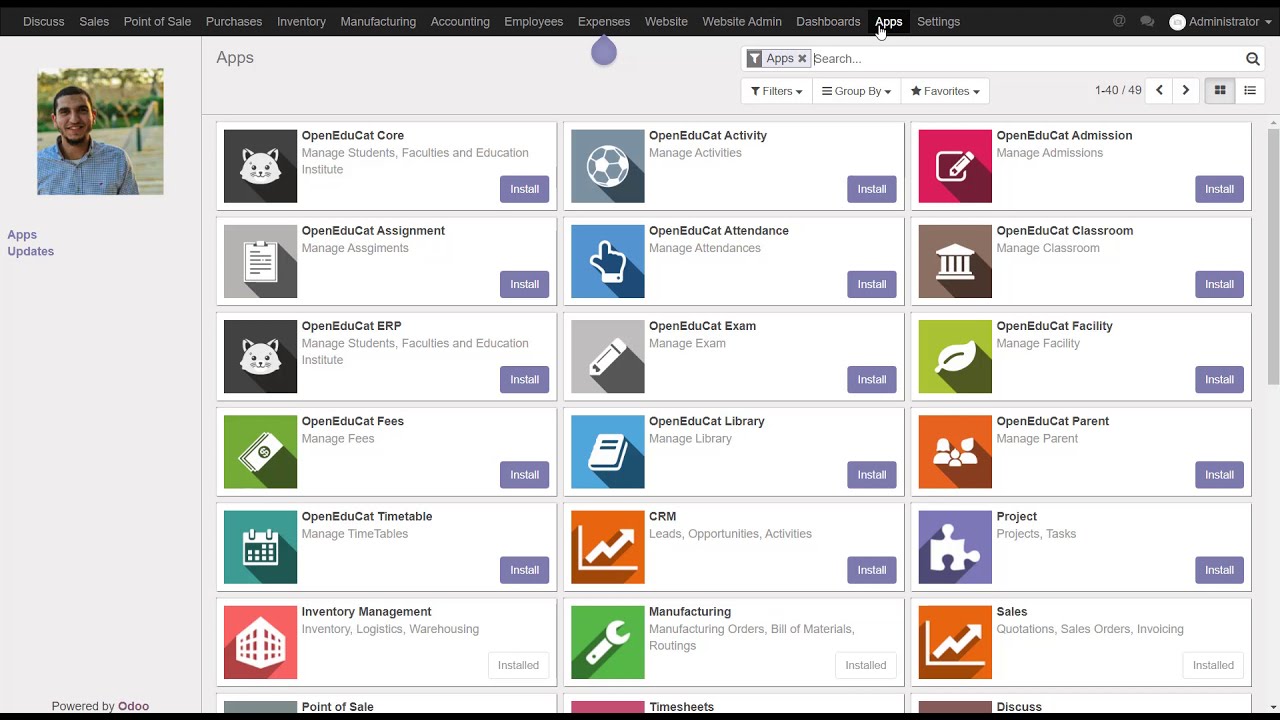Viewport: 1280px width, 720px height.
Task: Click the OpenEduCat Core cat icon
Action: (260, 166)
